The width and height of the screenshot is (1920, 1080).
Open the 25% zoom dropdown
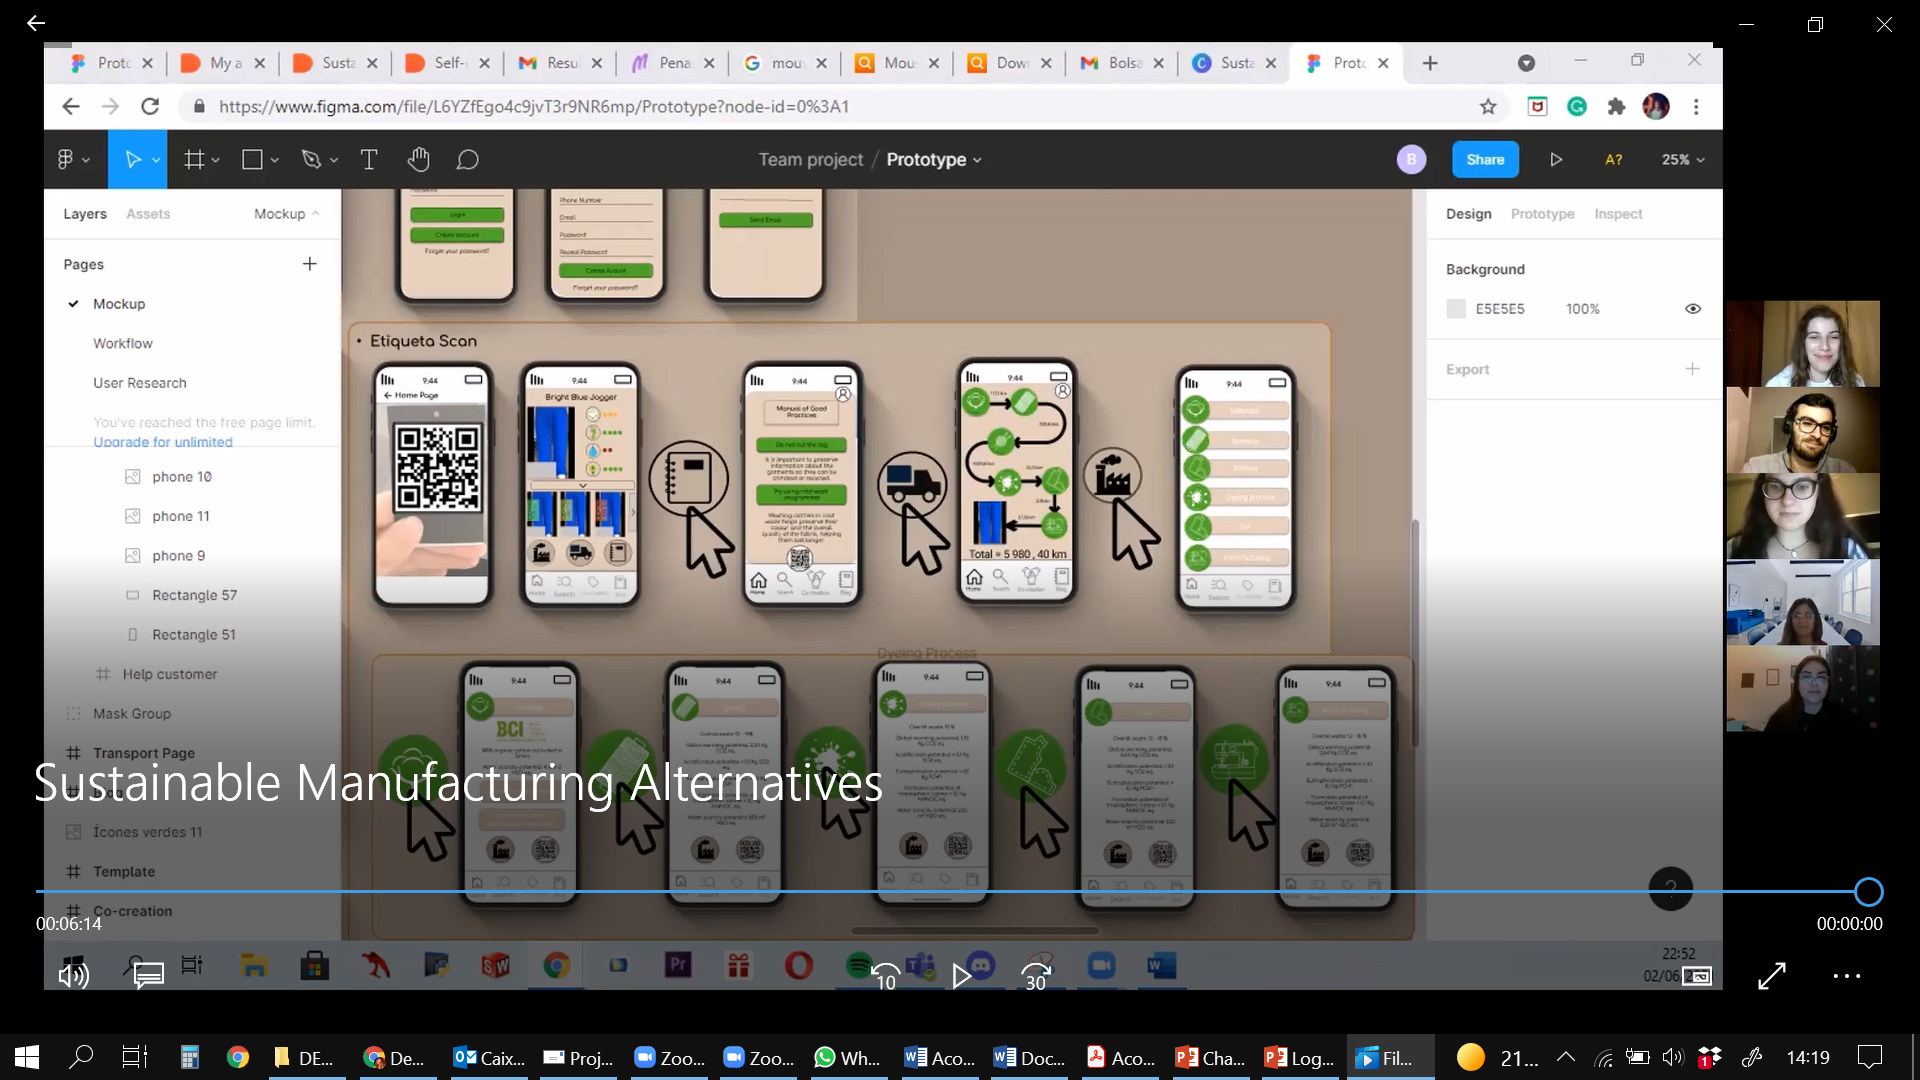(1683, 160)
